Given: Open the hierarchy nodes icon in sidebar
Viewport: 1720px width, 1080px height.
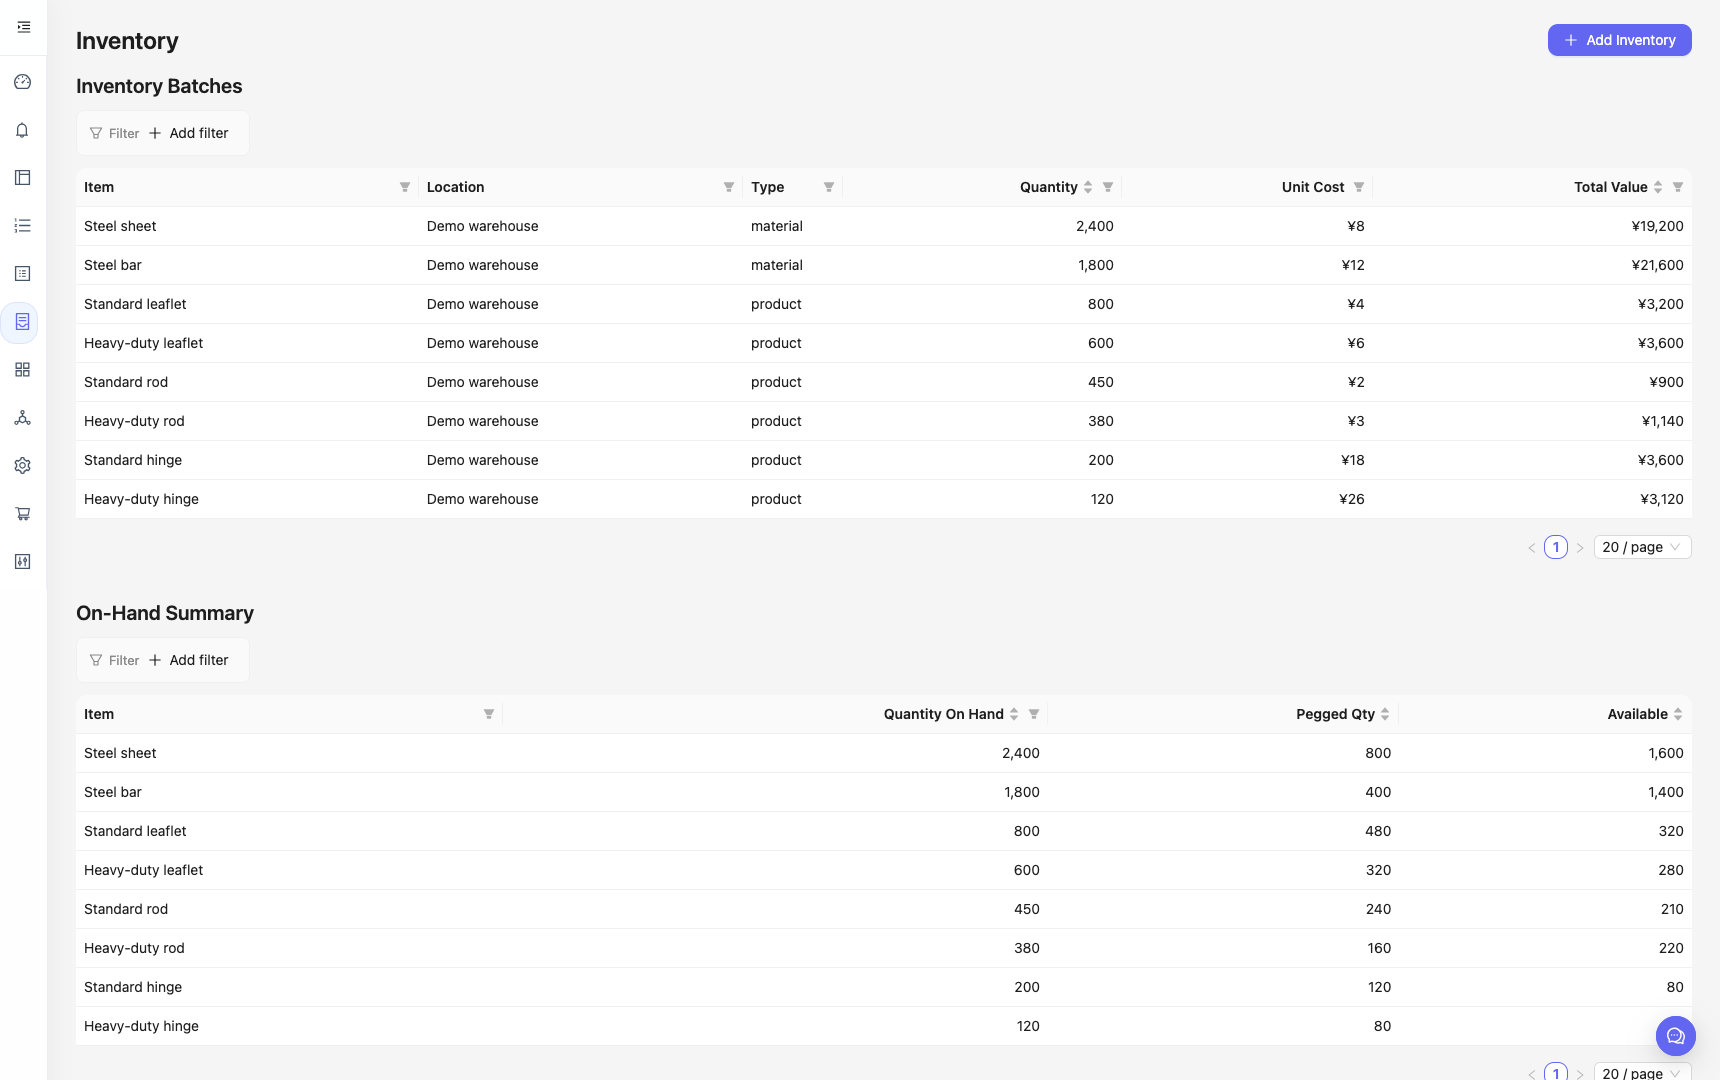Looking at the screenshot, I should pos(23,418).
